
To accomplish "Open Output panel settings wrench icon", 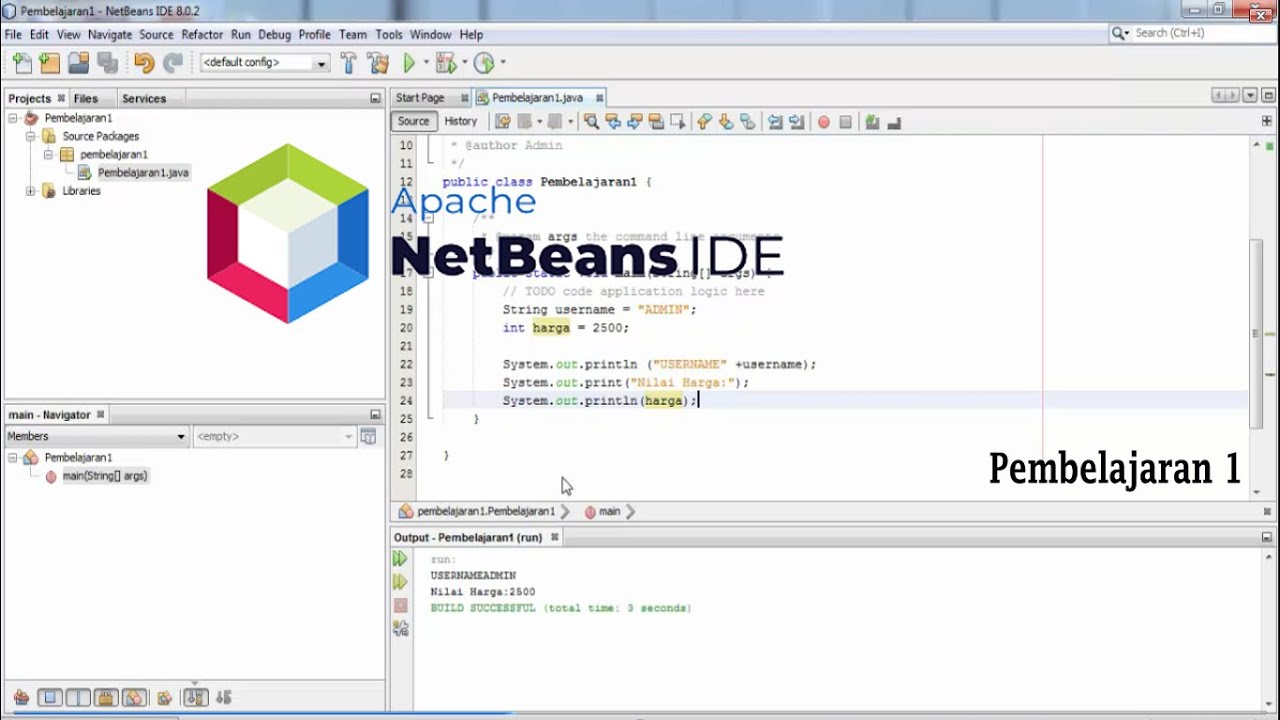I will 400,629.
